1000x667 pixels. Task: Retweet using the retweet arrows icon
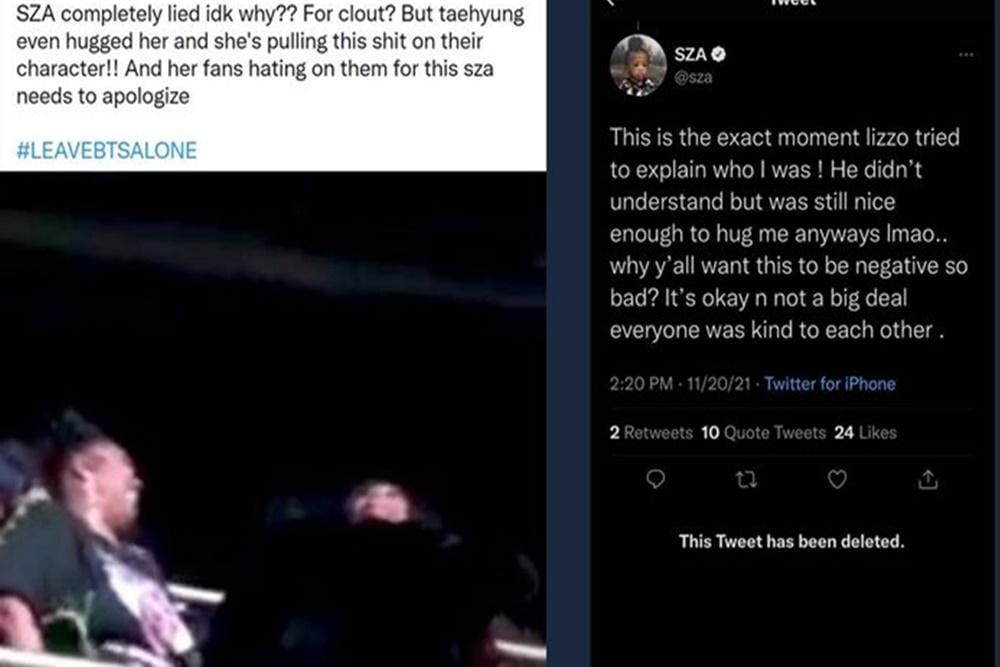coord(746,480)
